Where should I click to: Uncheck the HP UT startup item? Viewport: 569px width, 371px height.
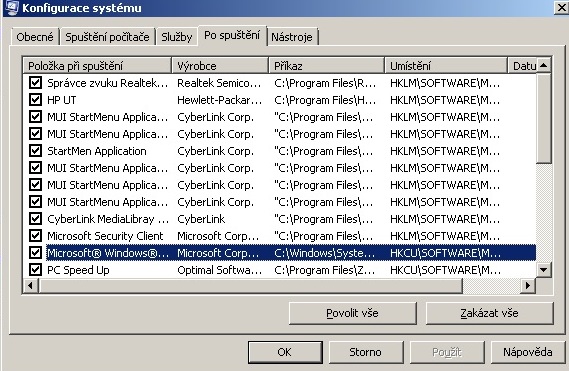coord(35,99)
